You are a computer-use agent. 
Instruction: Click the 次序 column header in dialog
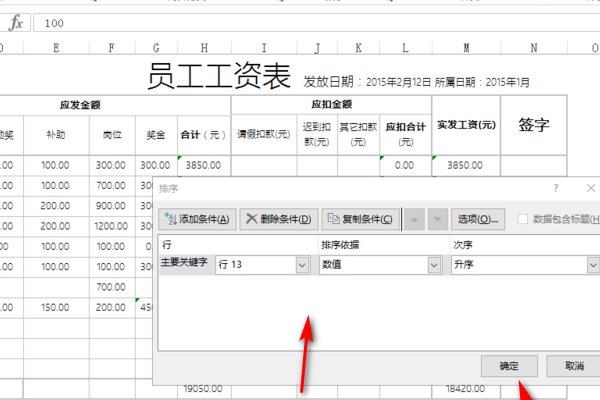pos(463,245)
